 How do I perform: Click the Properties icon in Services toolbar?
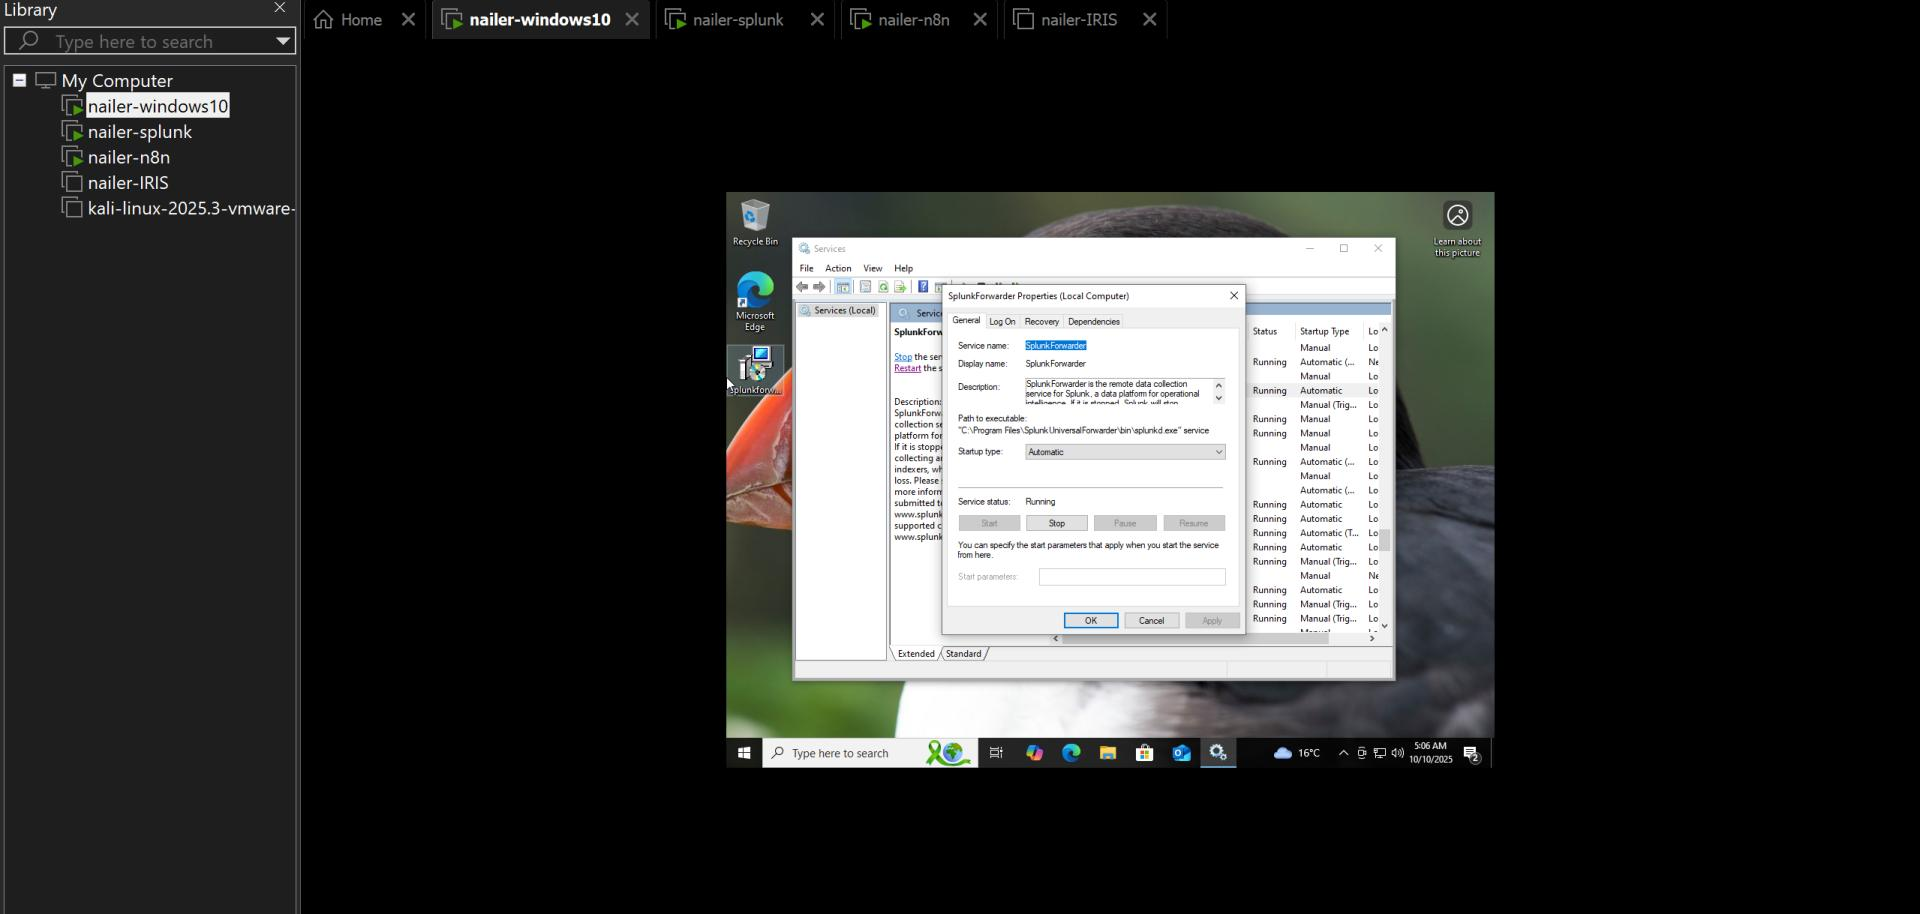coord(865,287)
